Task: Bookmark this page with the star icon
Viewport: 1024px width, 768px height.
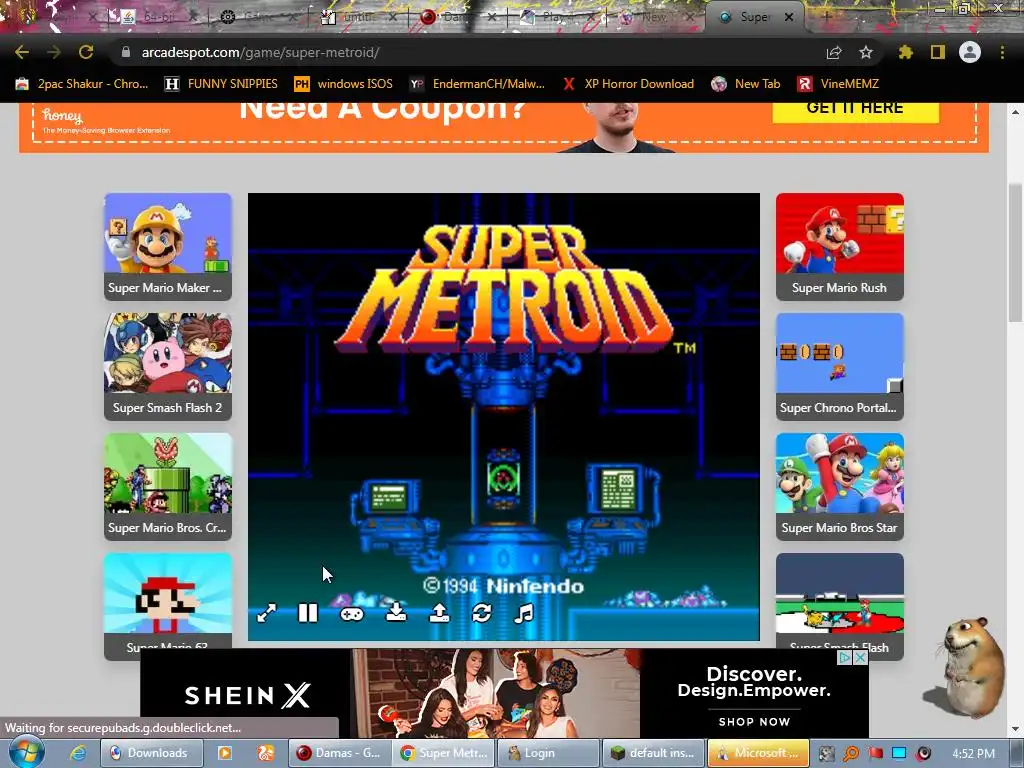Action: (866, 52)
